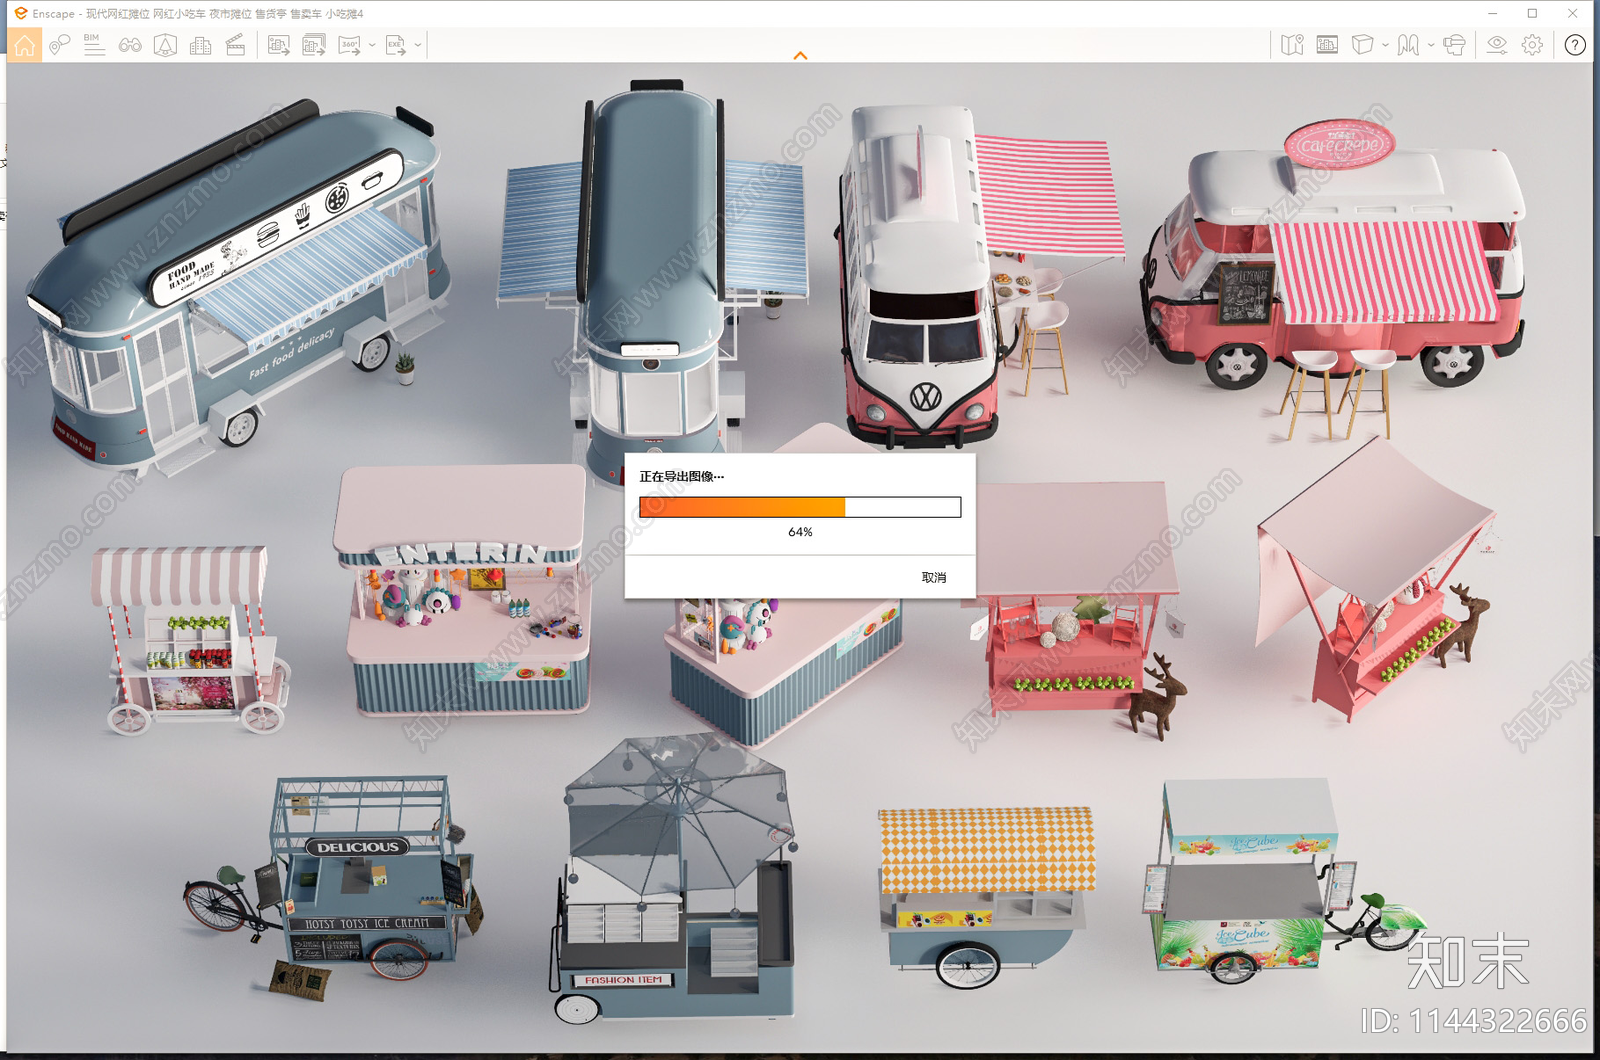Screen dimensions: 1600x1060
Task: Expand the wings icon dropdown arrow
Action: 1431,45
